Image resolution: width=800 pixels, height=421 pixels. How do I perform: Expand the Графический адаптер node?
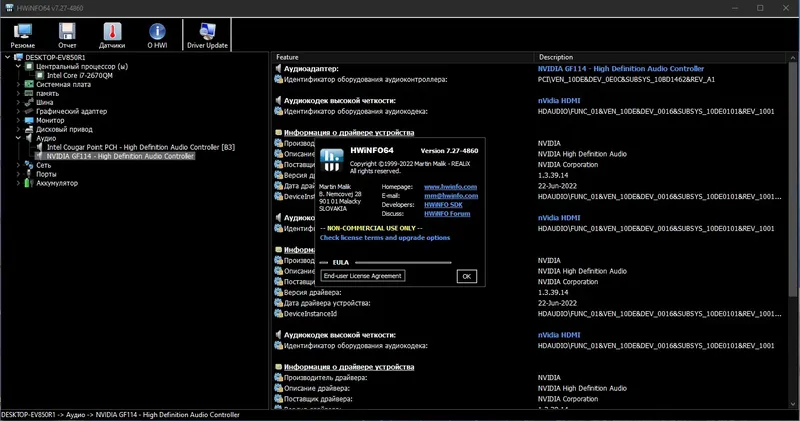pyautogui.click(x=18, y=111)
